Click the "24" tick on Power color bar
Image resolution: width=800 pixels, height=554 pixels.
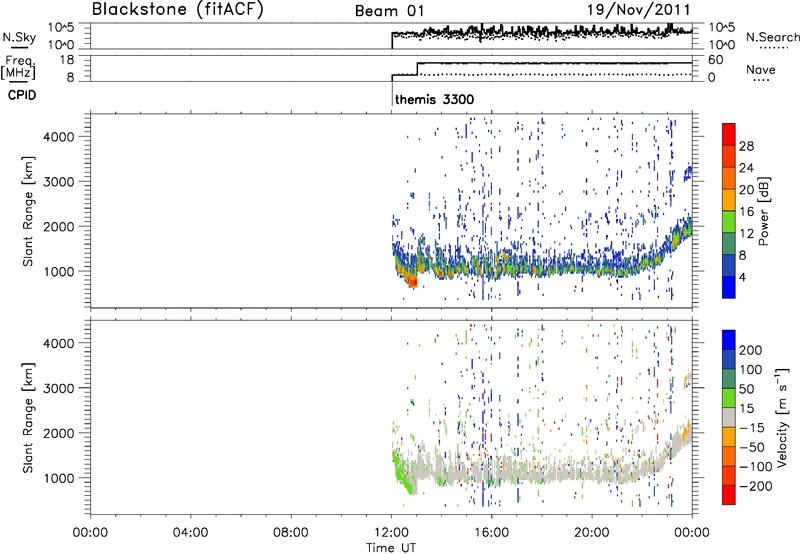point(746,168)
